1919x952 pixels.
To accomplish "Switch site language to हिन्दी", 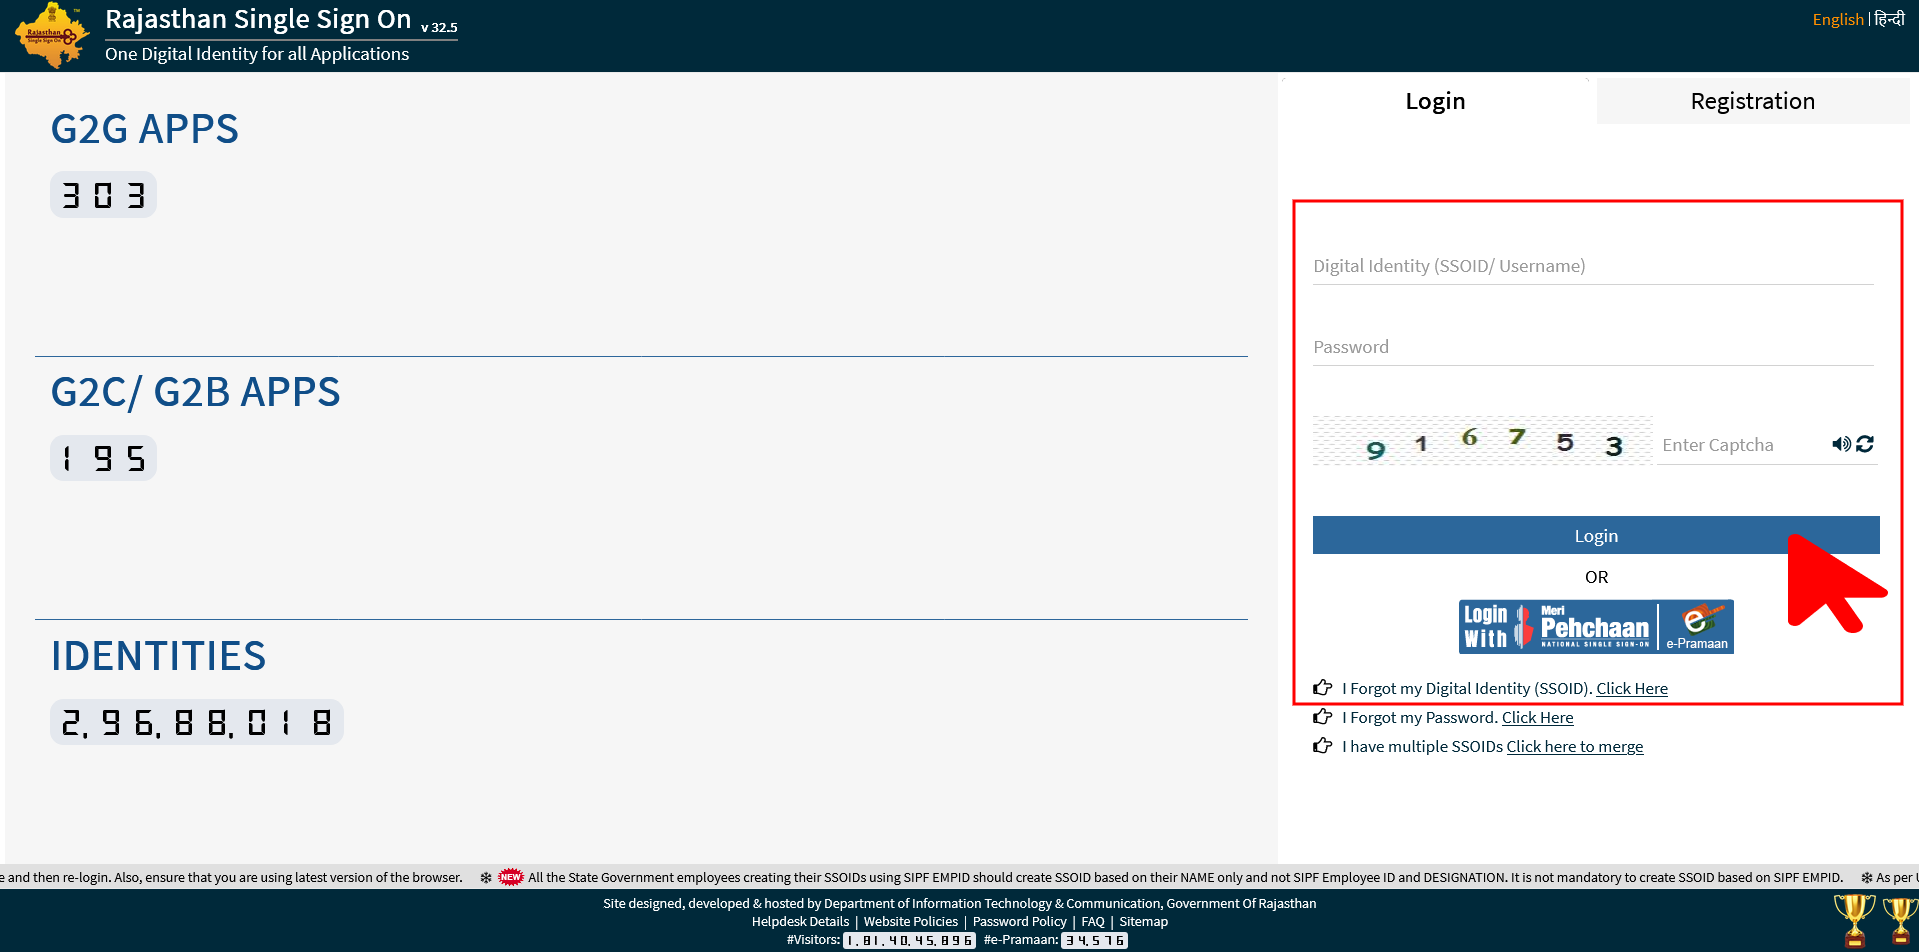I will point(1890,18).
